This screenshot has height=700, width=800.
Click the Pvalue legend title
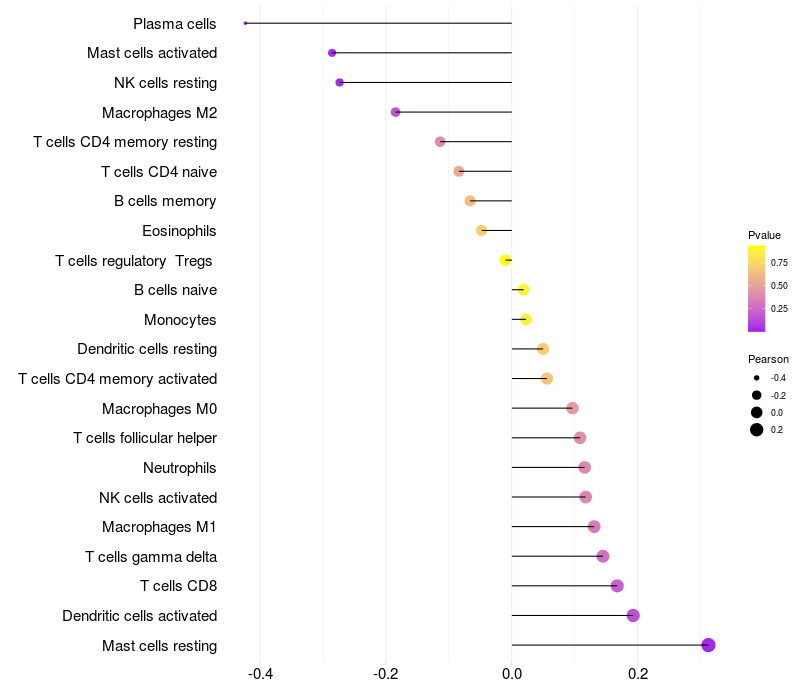(x=764, y=235)
